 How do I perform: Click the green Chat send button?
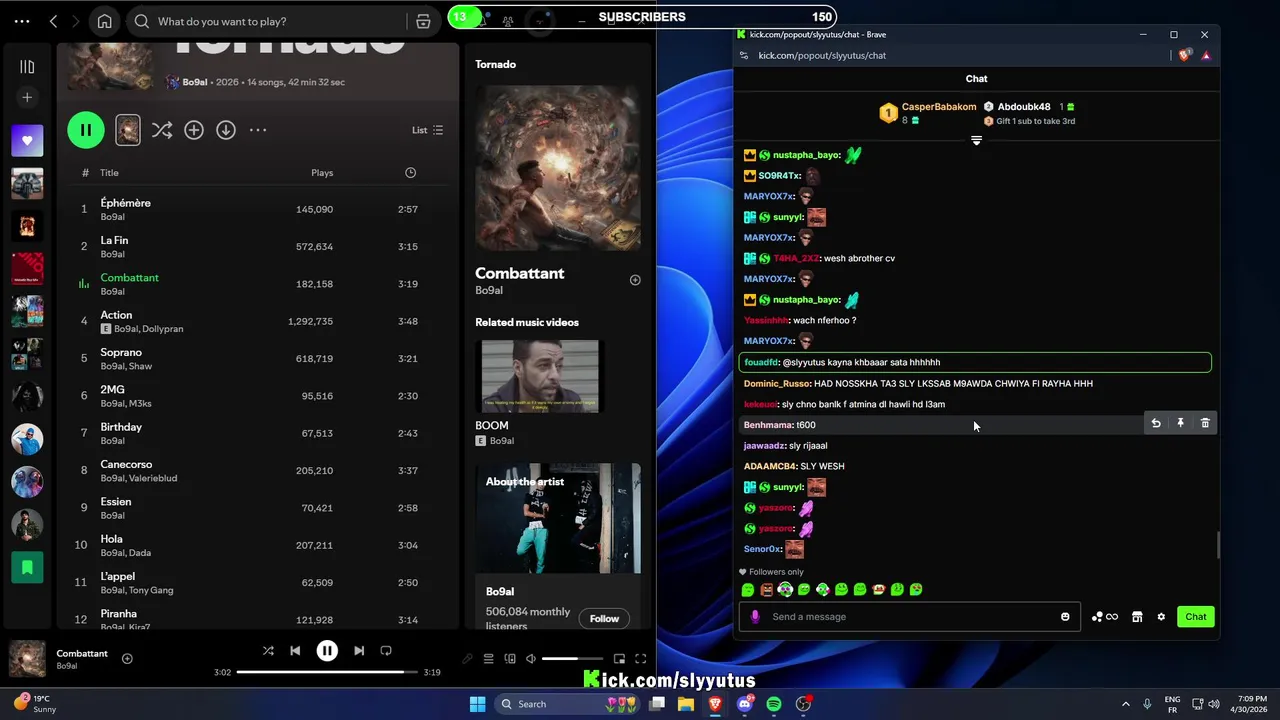point(1196,617)
